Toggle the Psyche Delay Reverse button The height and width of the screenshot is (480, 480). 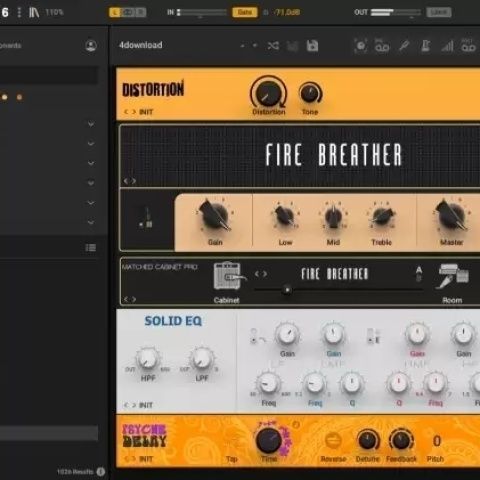pyautogui.click(x=333, y=441)
